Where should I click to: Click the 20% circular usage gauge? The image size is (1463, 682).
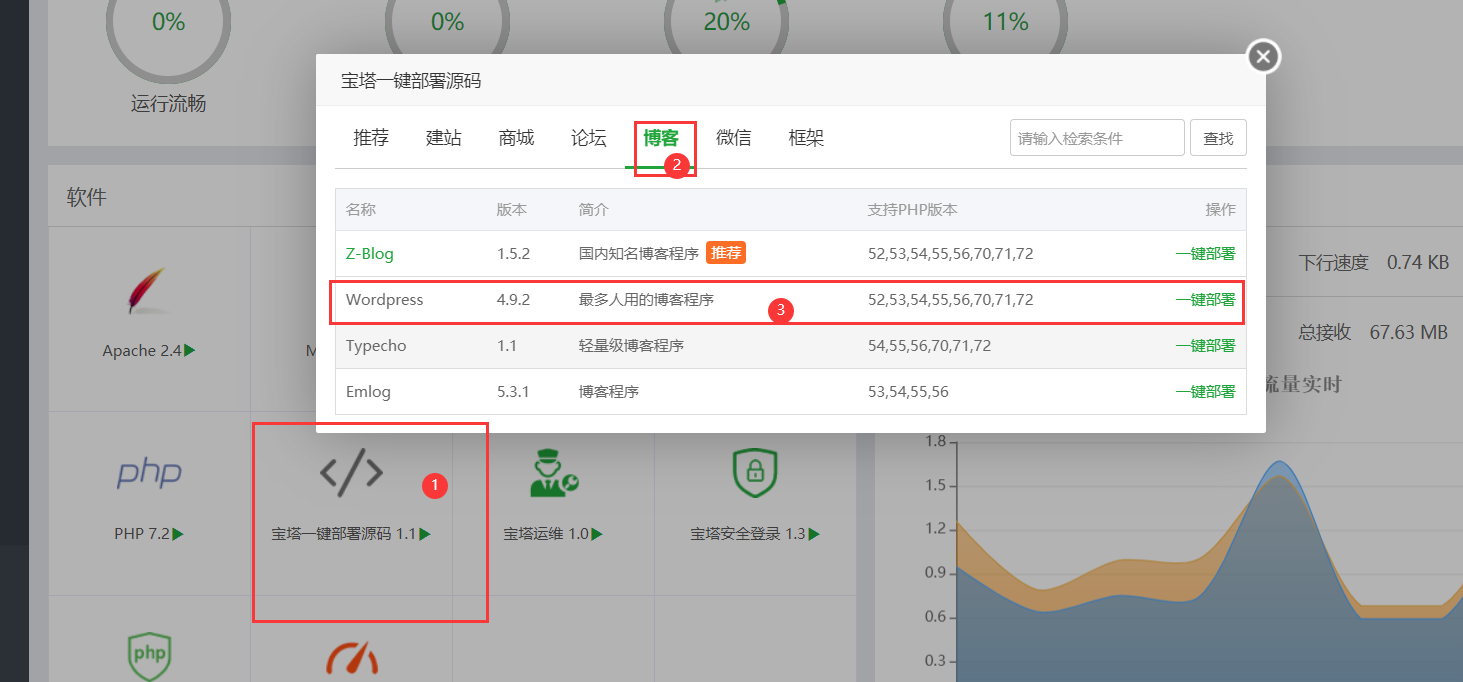click(x=726, y=22)
